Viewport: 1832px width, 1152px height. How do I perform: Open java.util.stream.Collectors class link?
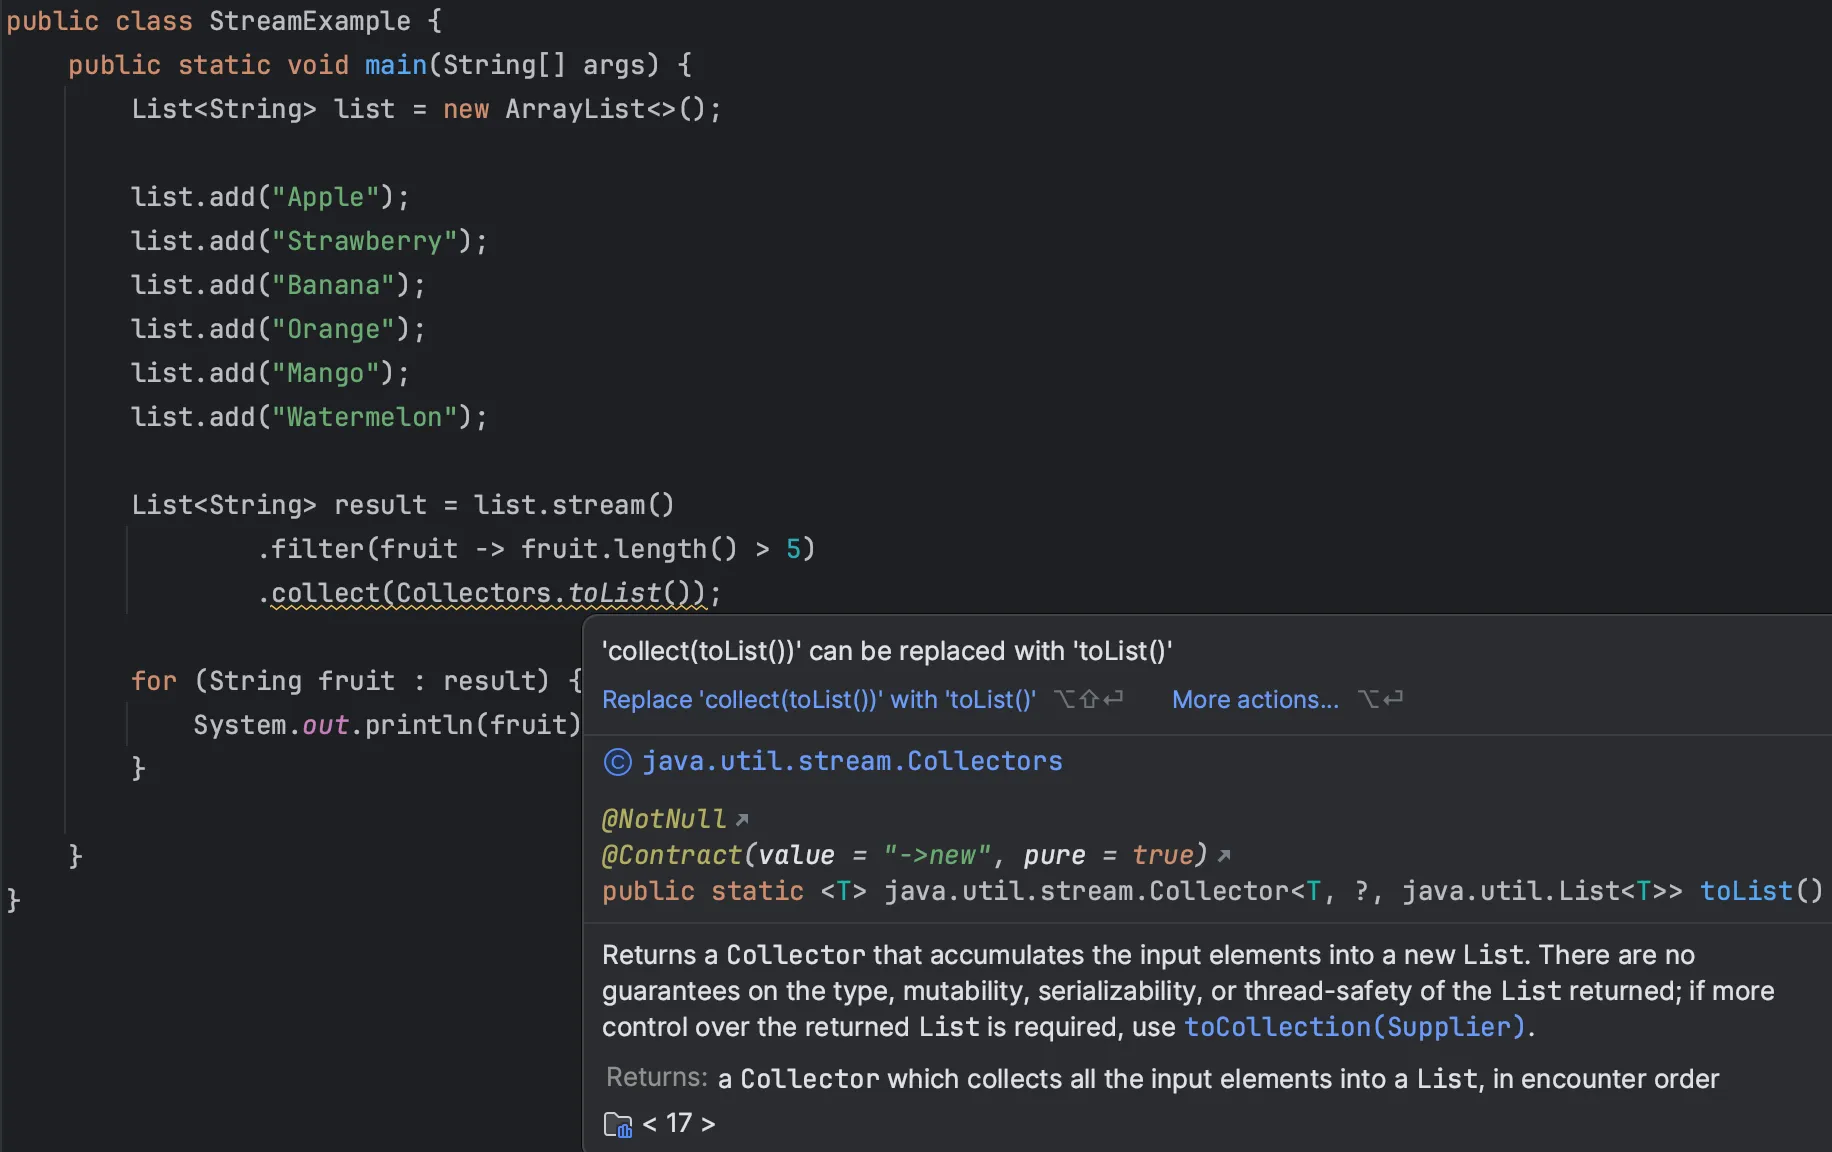(x=852, y=761)
